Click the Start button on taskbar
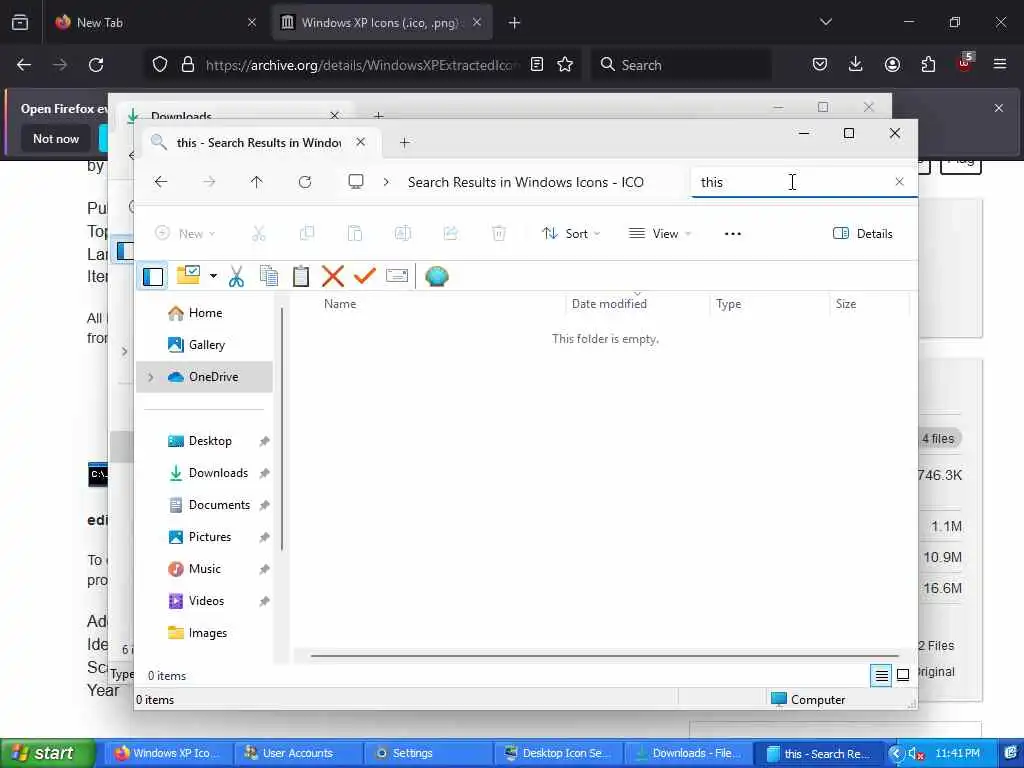The height and width of the screenshot is (768, 1024). 46,754
